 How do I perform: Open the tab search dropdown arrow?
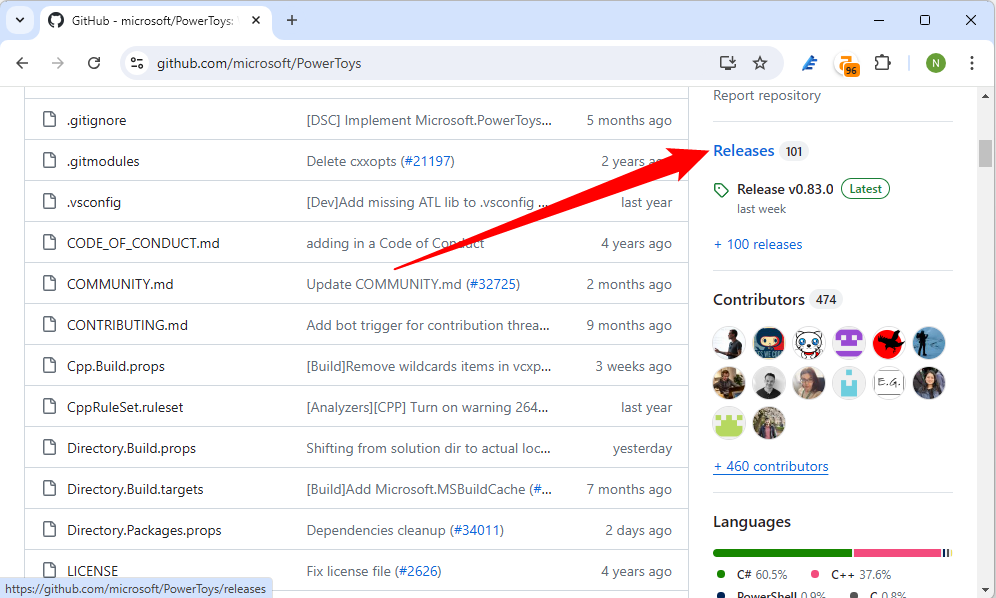pyautogui.click(x=20, y=20)
